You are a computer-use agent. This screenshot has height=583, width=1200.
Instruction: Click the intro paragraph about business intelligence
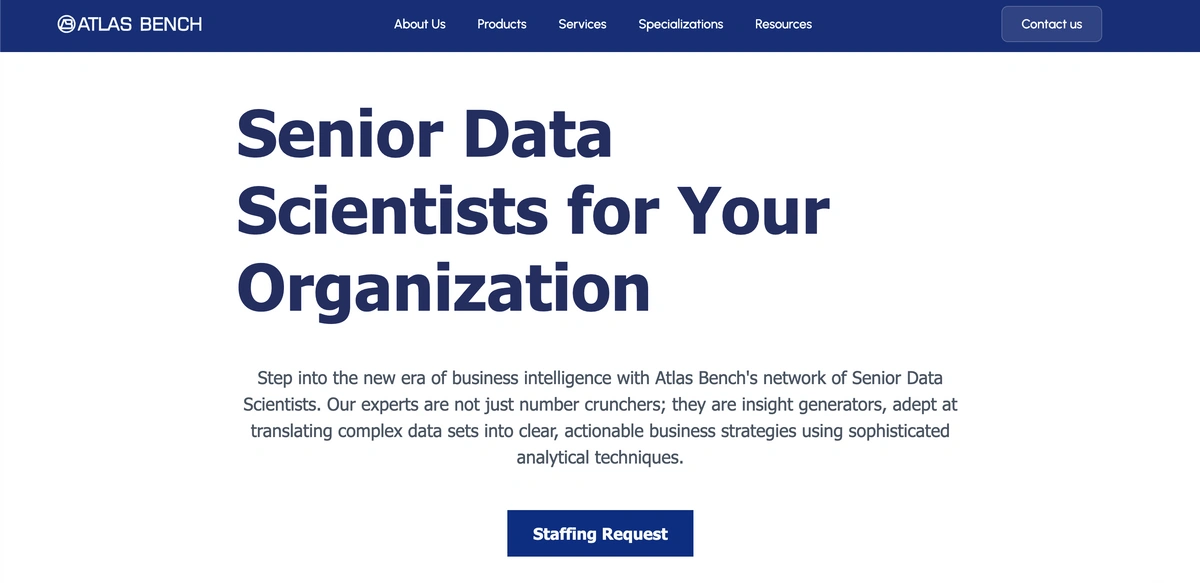pos(600,416)
